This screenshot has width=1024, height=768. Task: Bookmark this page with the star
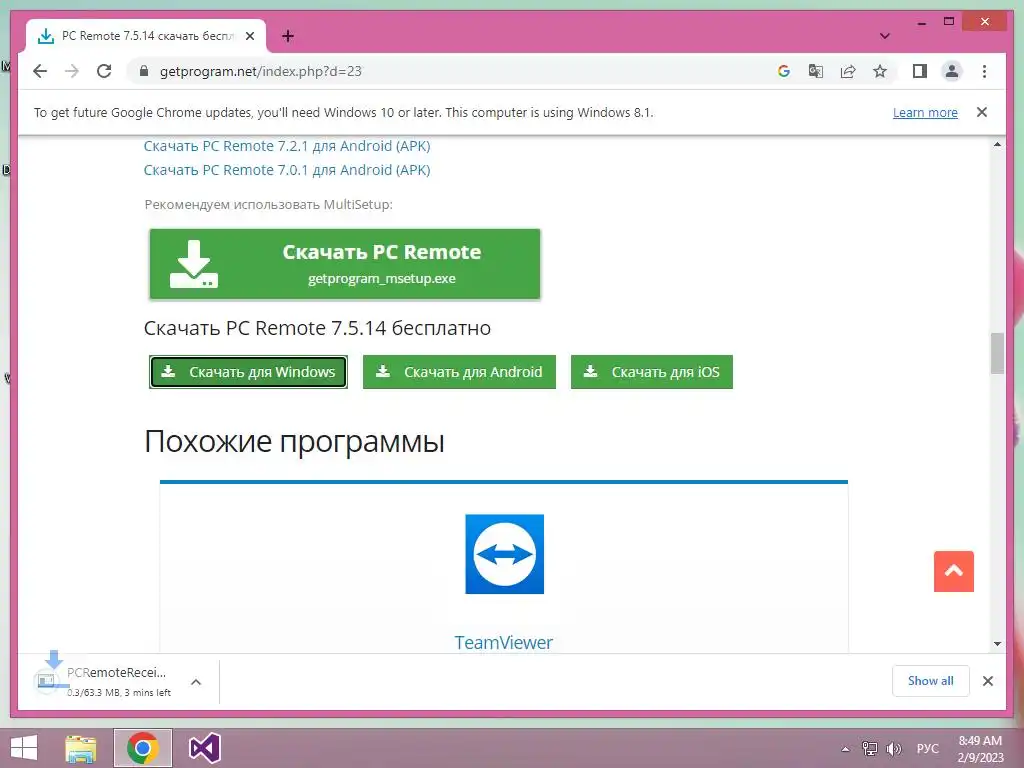(880, 71)
